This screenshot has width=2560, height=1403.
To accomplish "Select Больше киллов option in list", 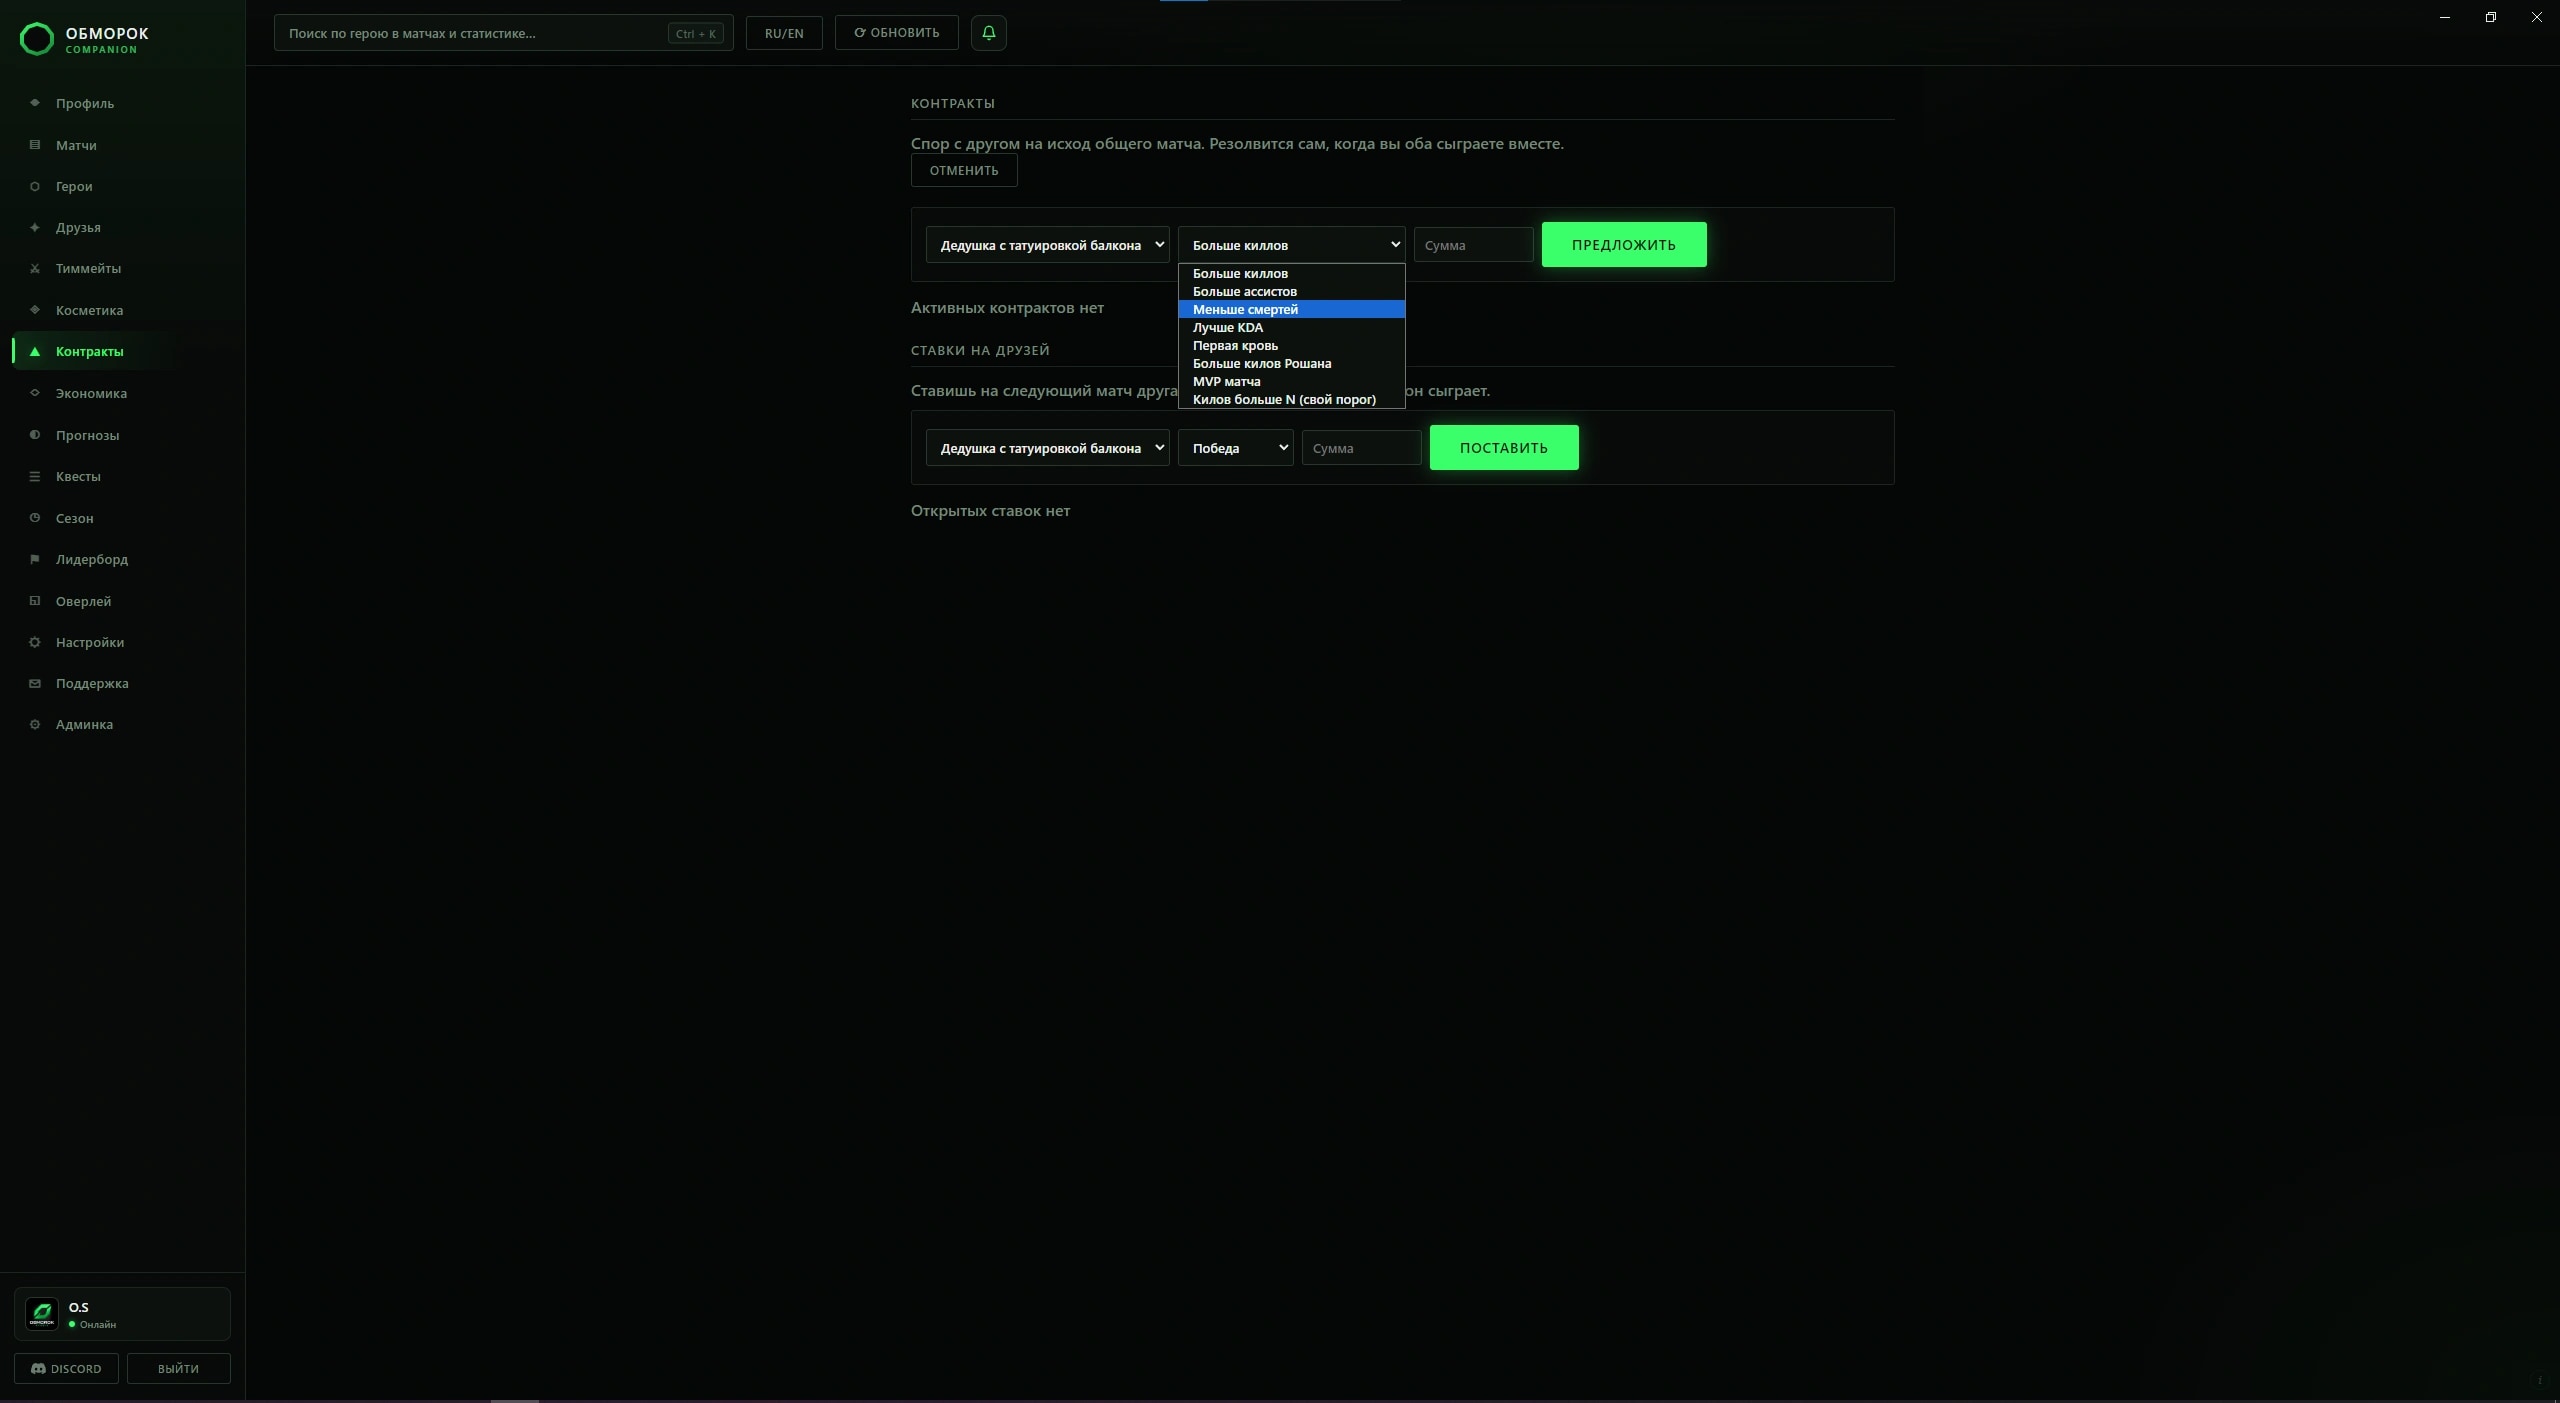I will (x=1291, y=273).
